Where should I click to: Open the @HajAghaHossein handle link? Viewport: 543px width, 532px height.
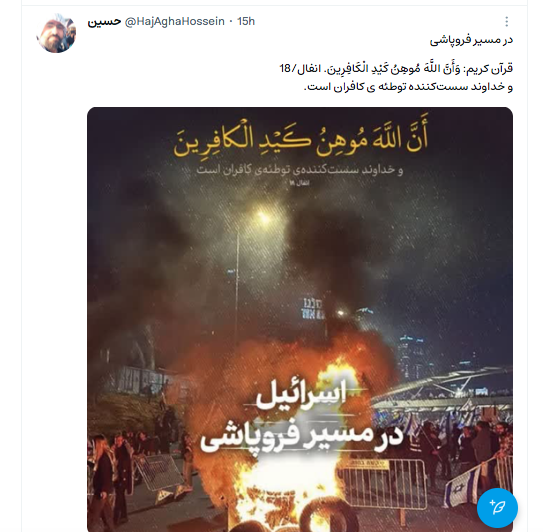pos(174,21)
